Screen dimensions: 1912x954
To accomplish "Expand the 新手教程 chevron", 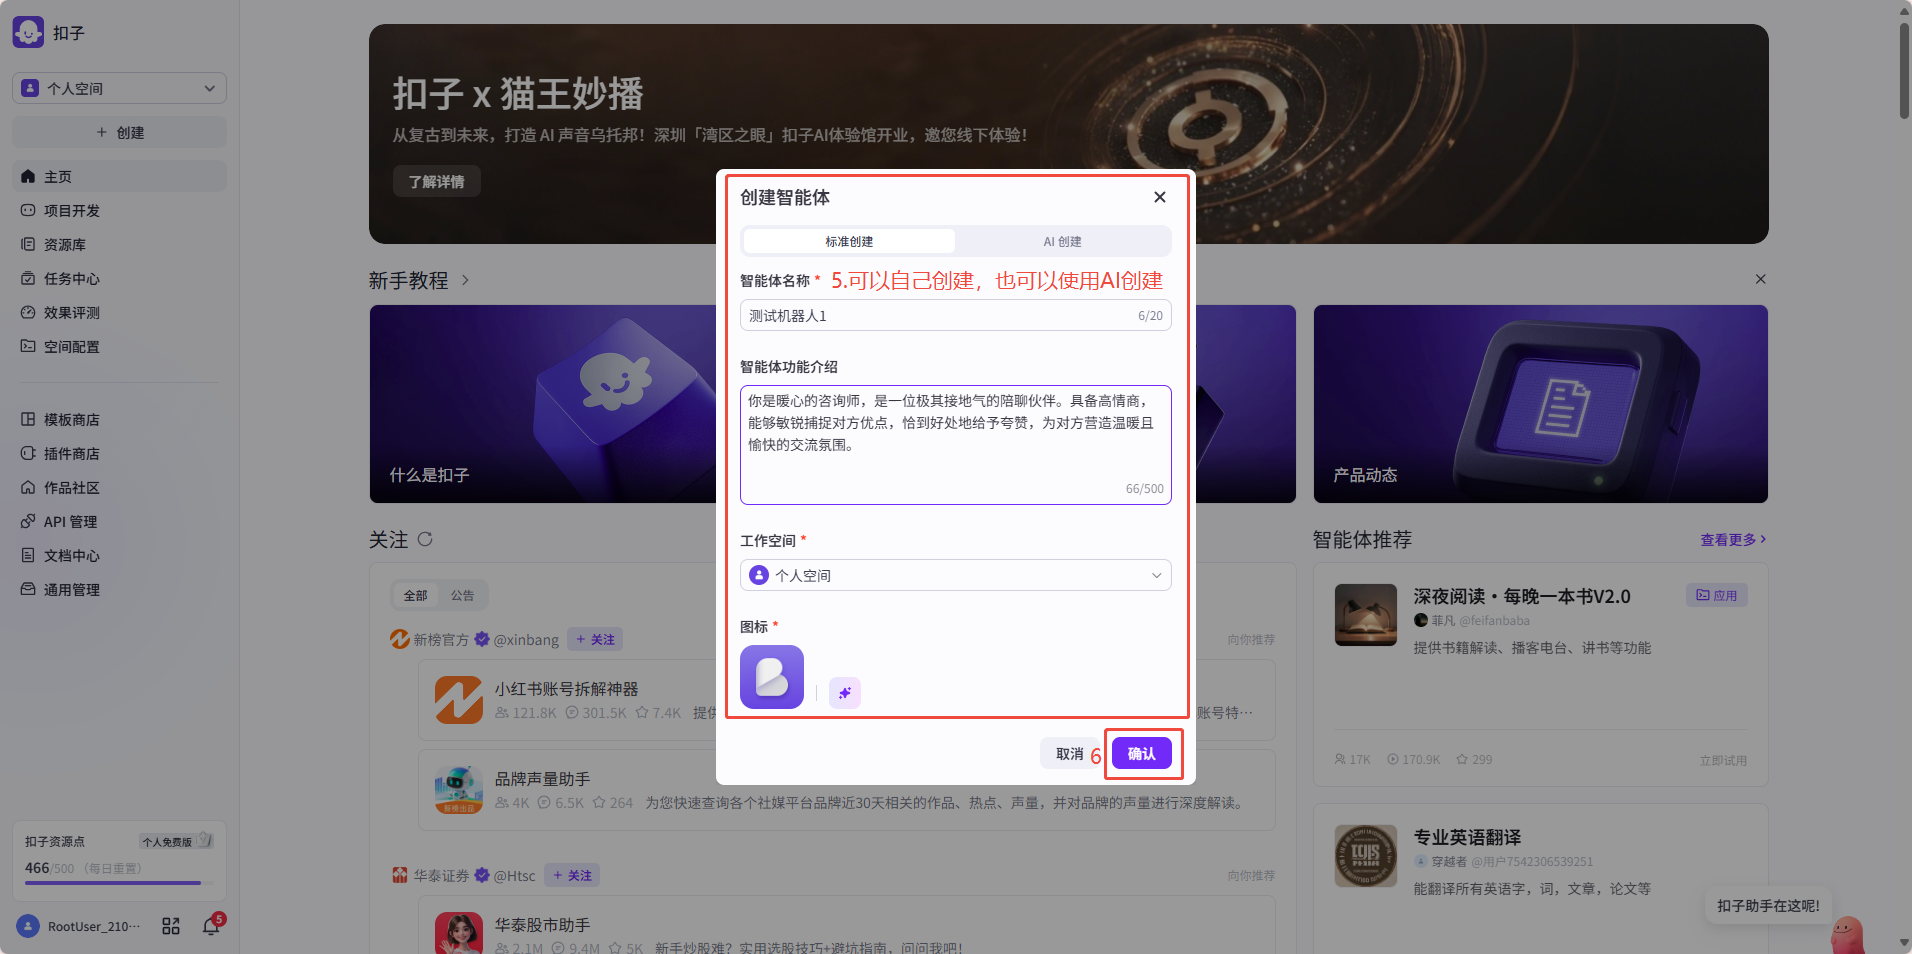I will point(465,280).
